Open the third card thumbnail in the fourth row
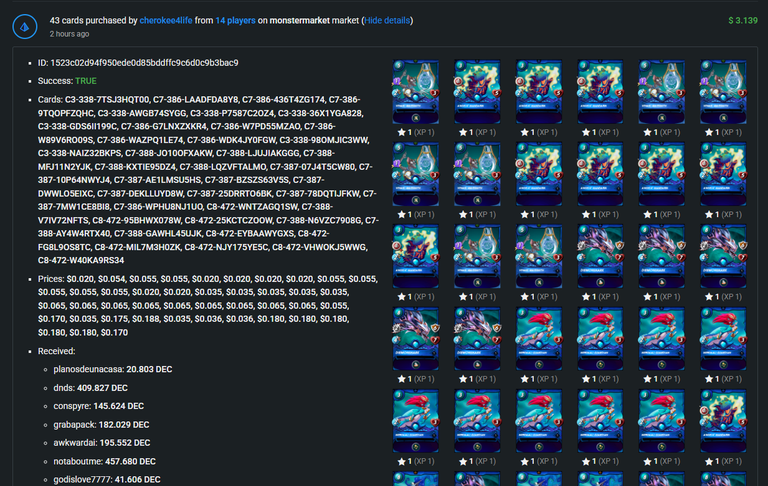This screenshot has height=486, width=768. (539, 339)
